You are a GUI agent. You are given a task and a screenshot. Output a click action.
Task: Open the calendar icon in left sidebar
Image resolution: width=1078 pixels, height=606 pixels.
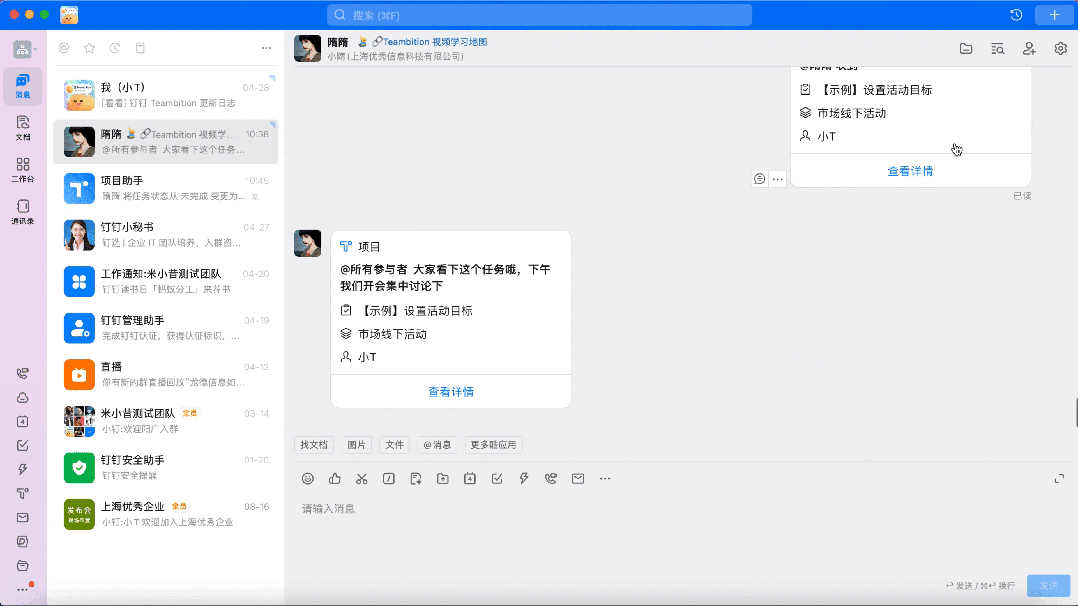click(22, 421)
